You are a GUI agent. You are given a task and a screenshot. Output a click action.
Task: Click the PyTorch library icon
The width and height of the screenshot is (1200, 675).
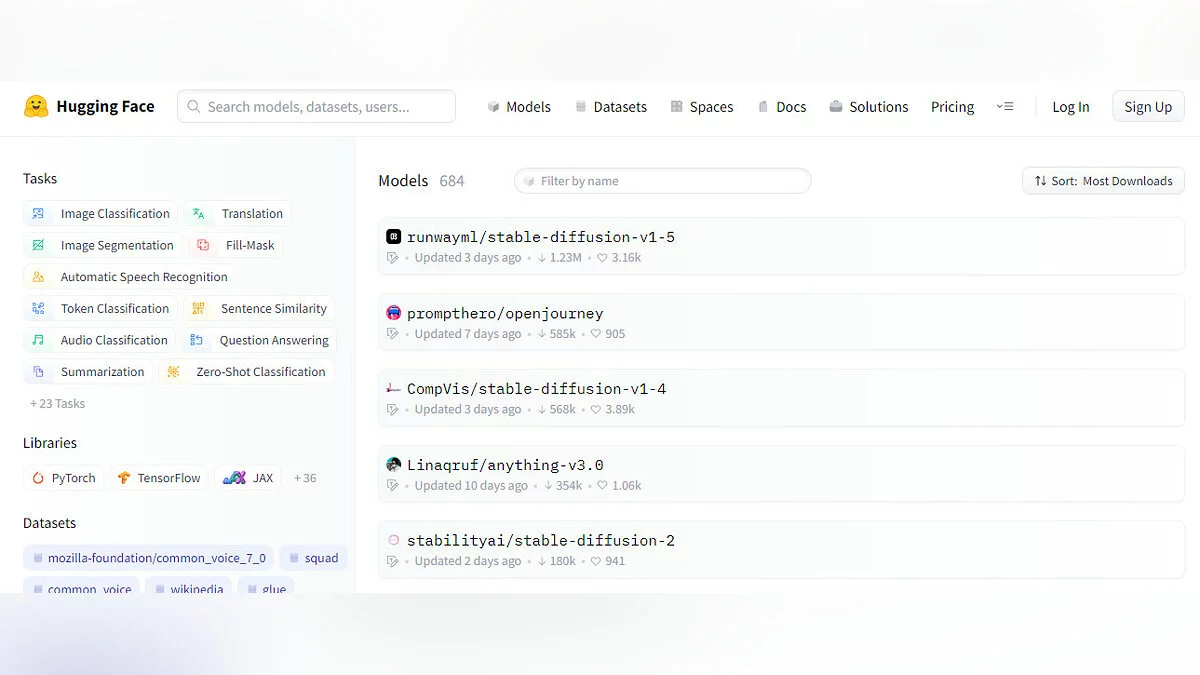pos(38,478)
